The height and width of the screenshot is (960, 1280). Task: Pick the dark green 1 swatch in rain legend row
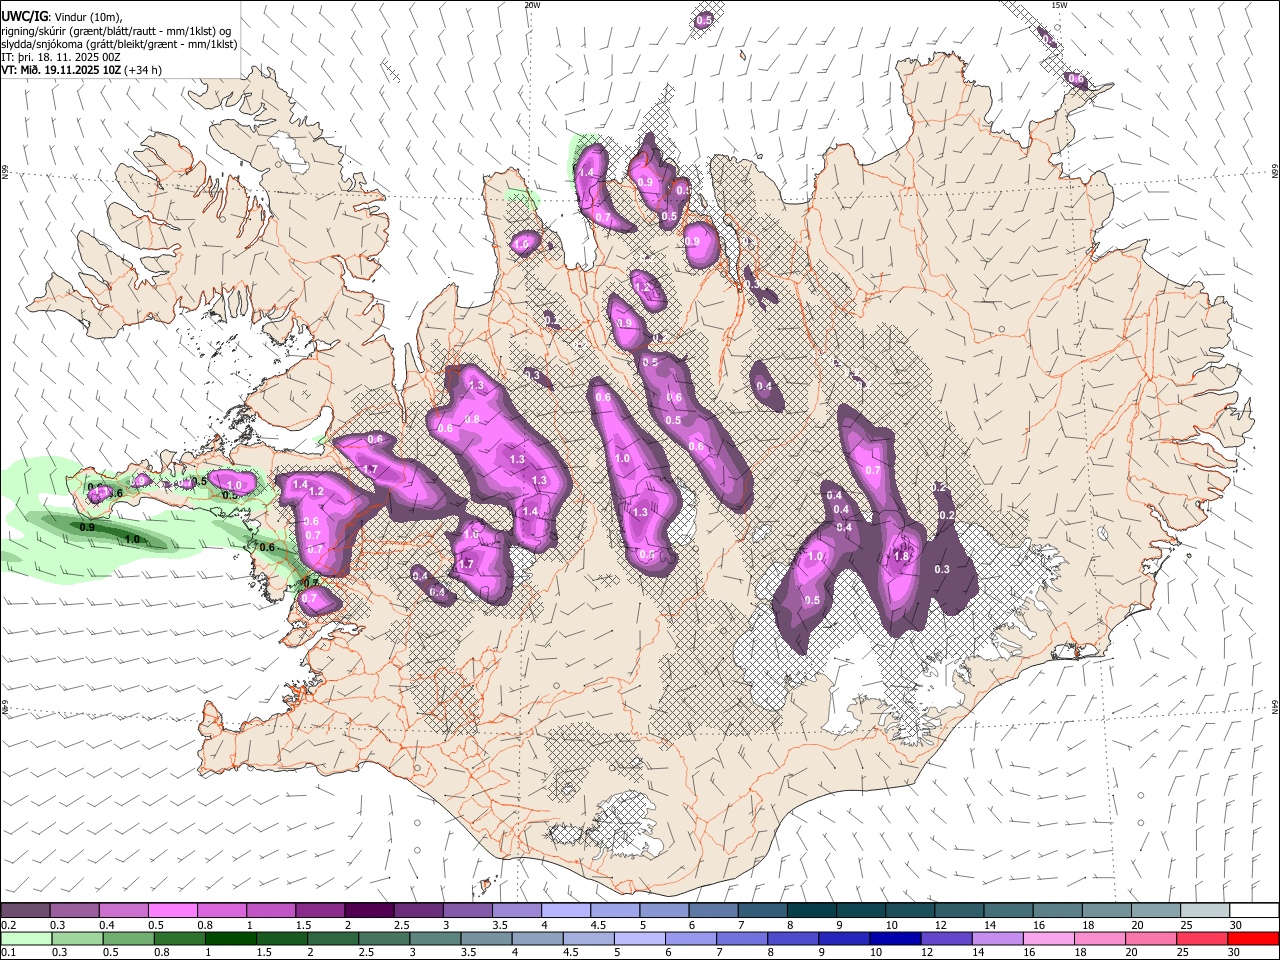(230, 938)
